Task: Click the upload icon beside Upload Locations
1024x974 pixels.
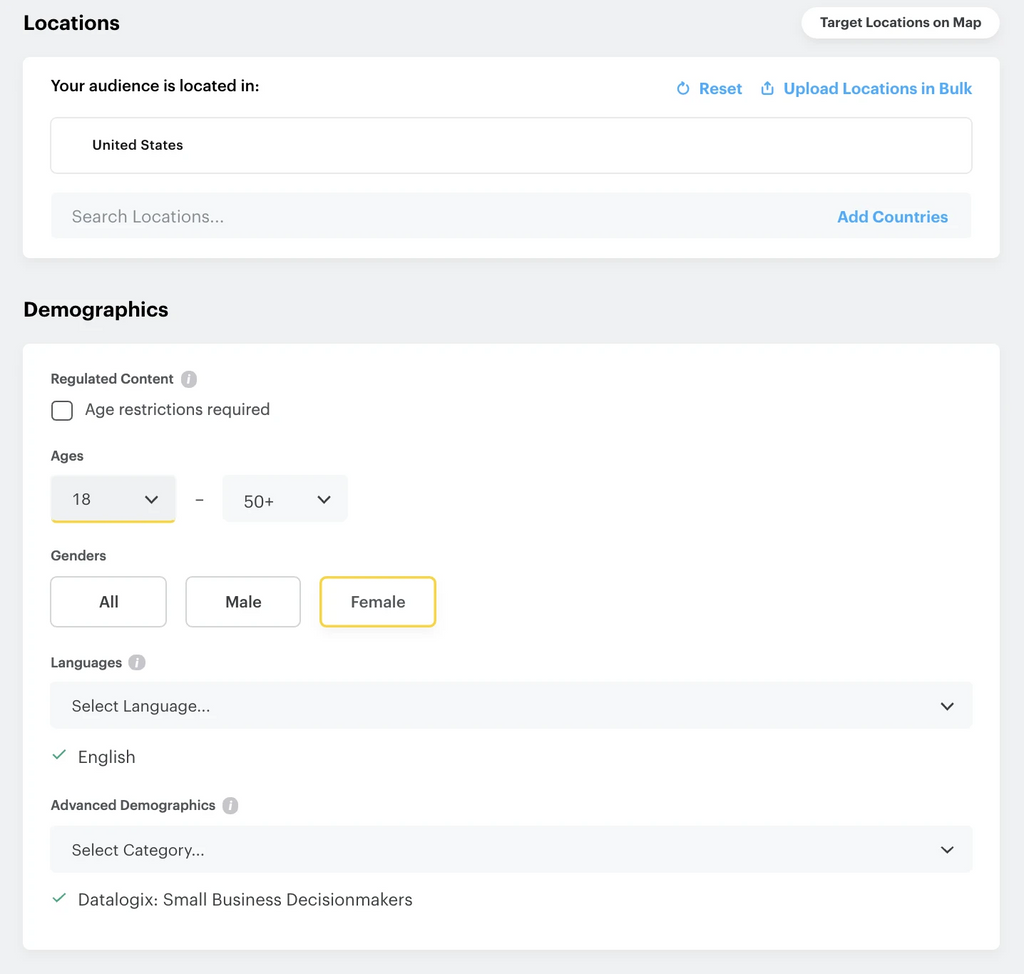Action: pyautogui.click(x=767, y=89)
